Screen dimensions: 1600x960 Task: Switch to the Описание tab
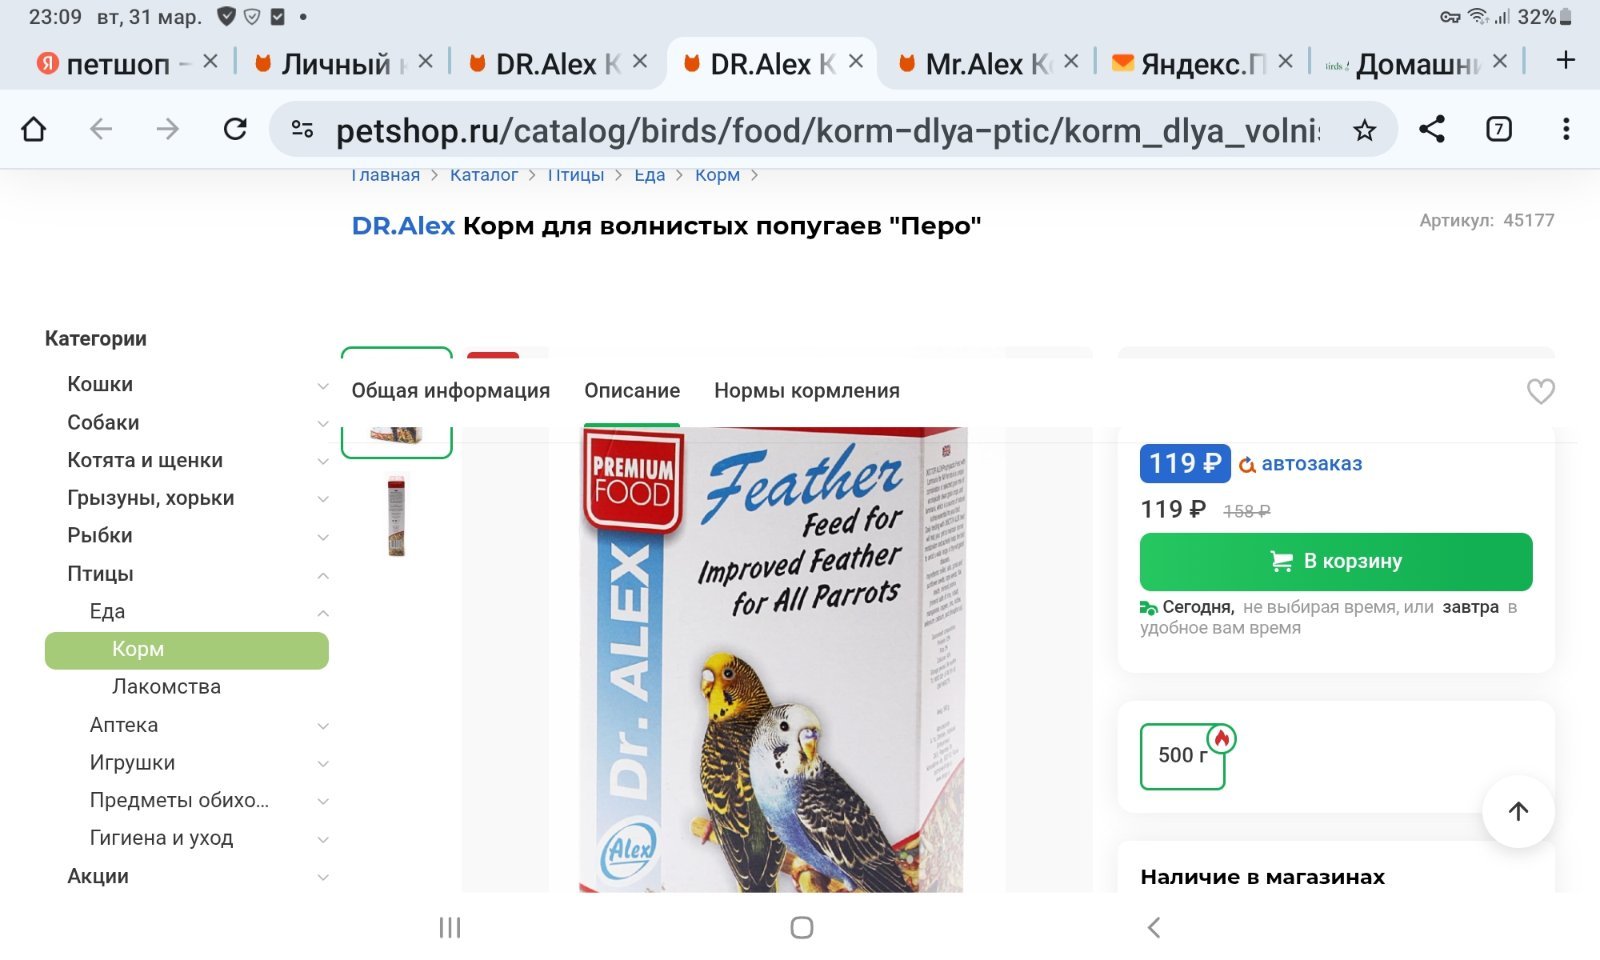632,391
